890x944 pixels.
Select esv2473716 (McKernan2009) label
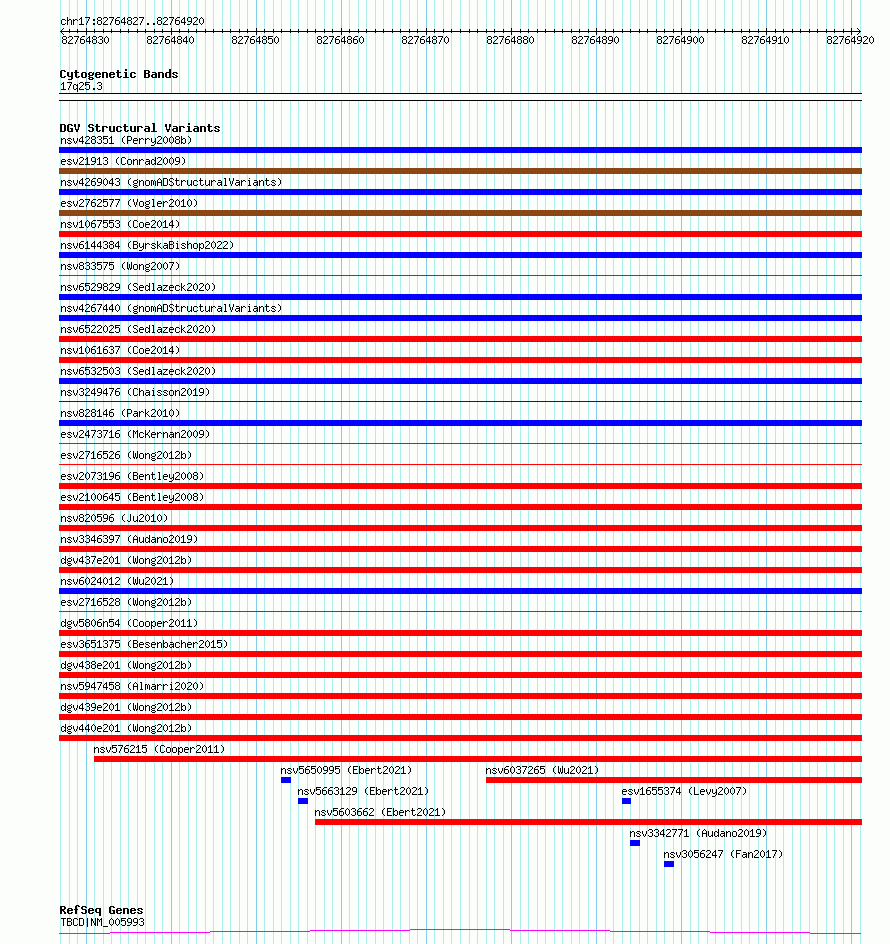point(135,434)
